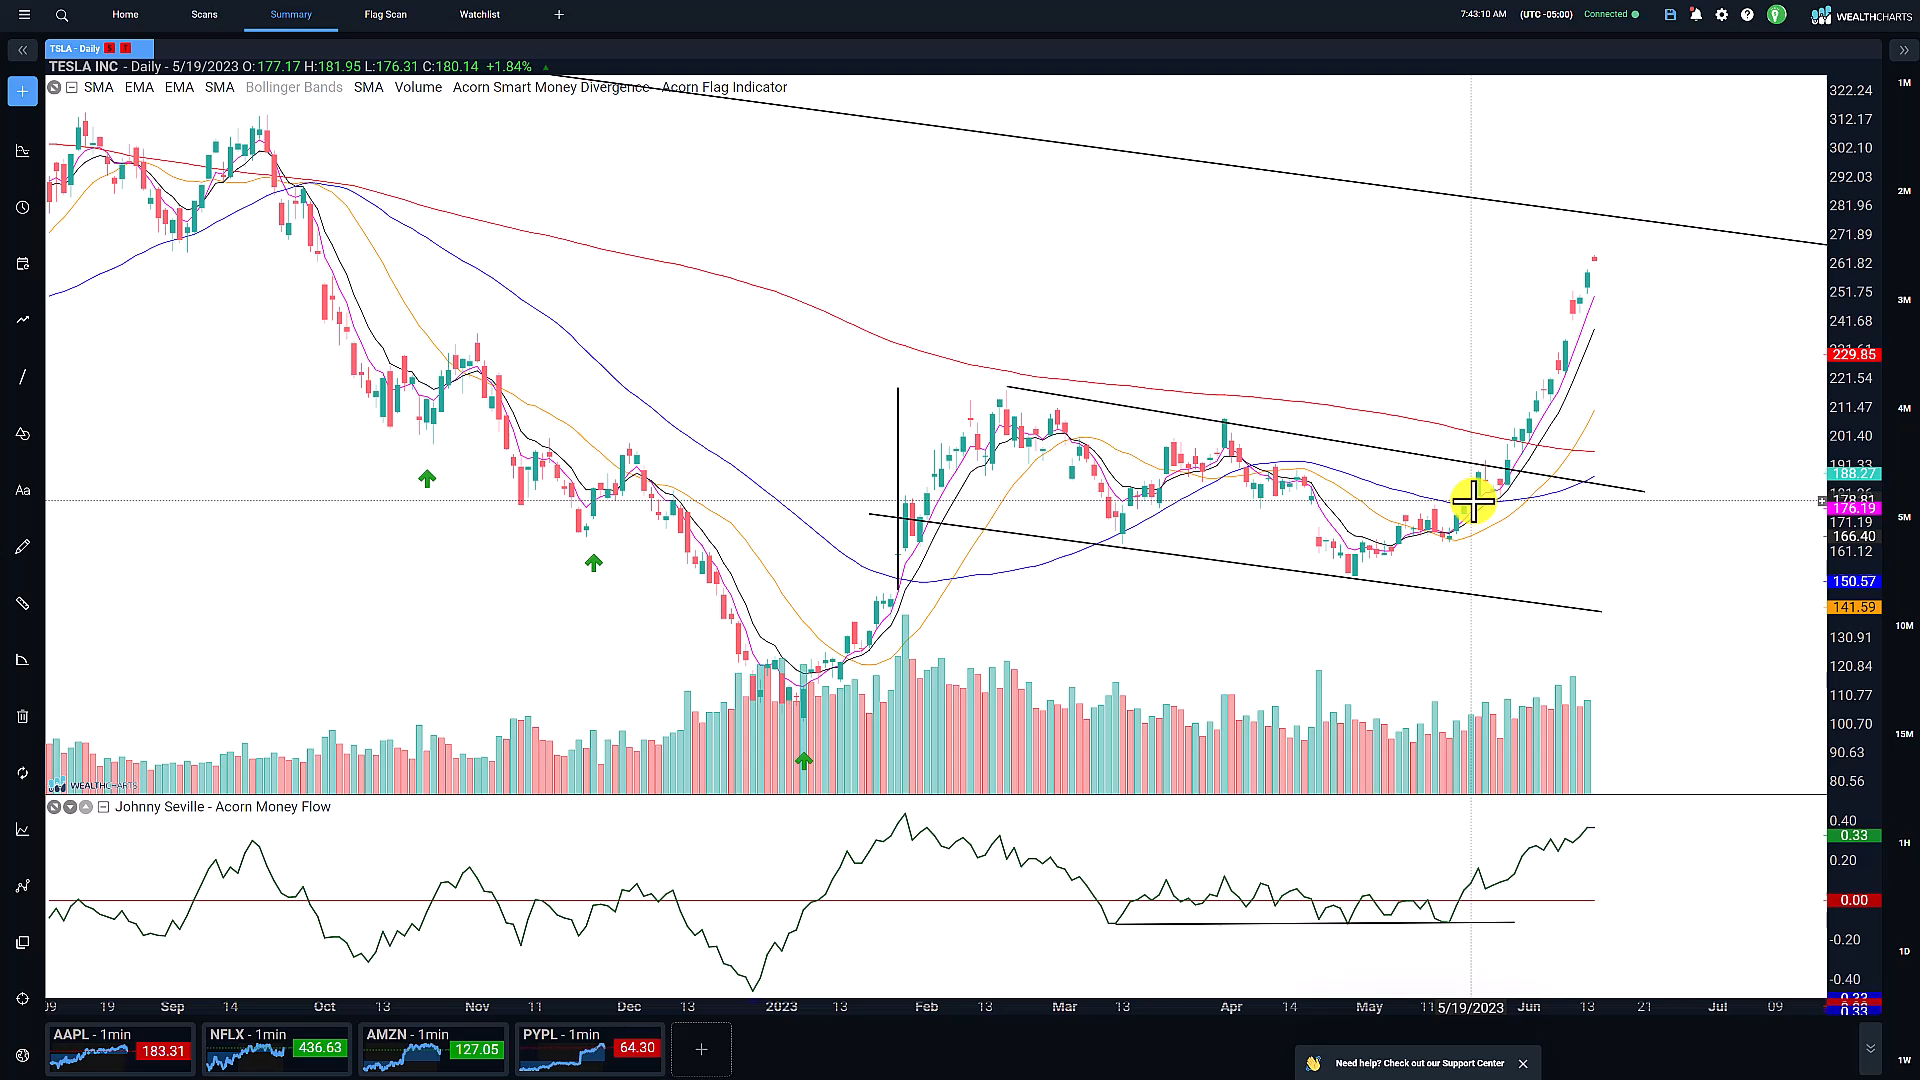Move Money Flow pane up with arrow

(x=86, y=807)
